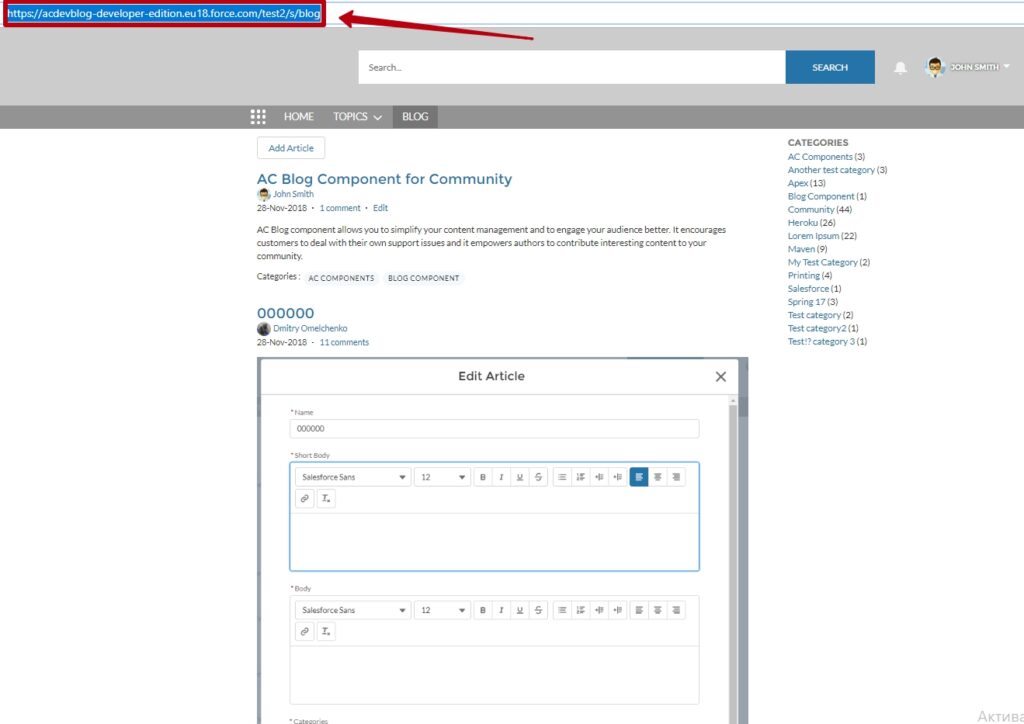Click the browser address URL
Viewport: 1024px width, 724px height.
click(164, 13)
